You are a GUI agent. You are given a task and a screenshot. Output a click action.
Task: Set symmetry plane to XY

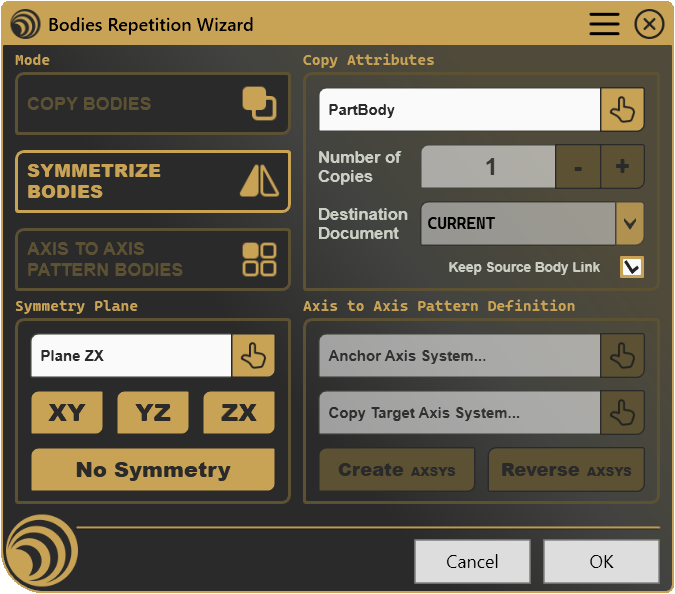click(x=67, y=412)
